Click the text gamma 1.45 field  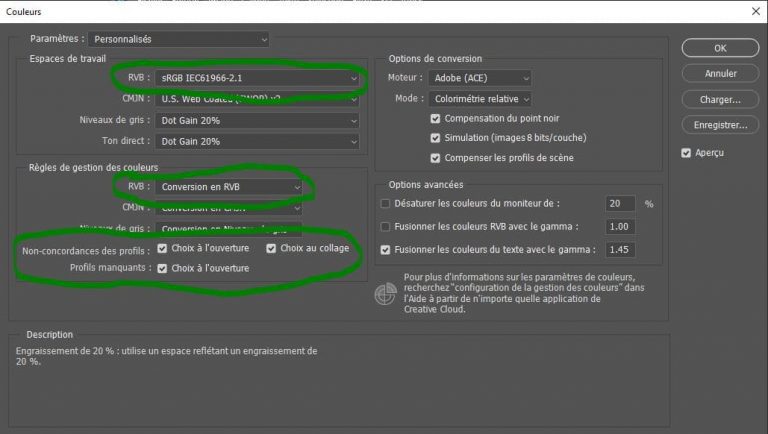pyautogui.click(x=620, y=250)
